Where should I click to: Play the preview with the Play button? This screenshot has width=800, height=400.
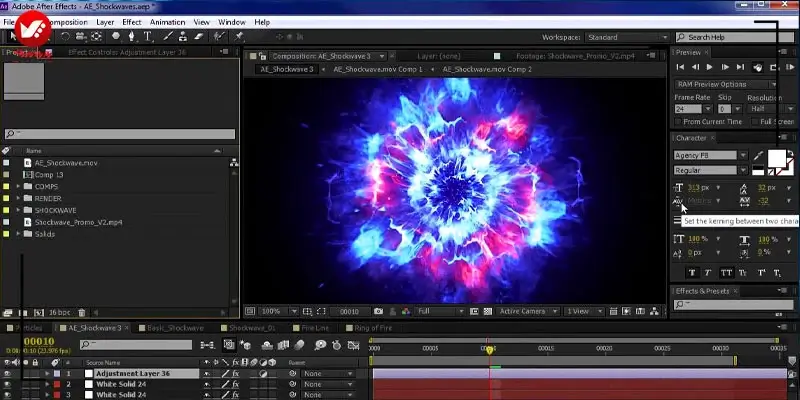click(x=709, y=67)
